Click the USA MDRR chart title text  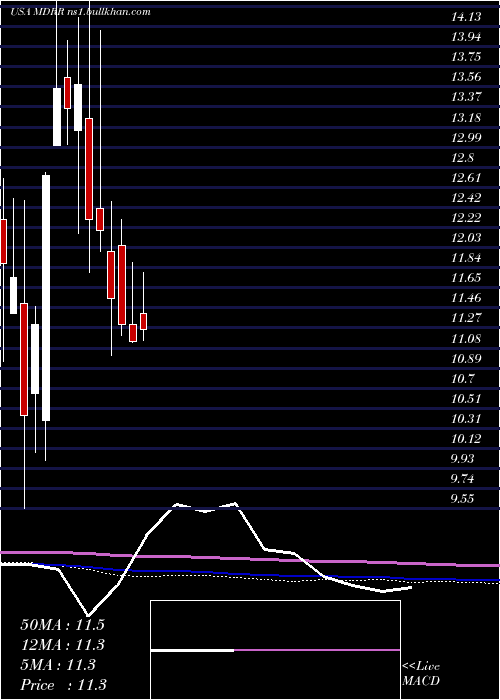(x=79, y=12)
